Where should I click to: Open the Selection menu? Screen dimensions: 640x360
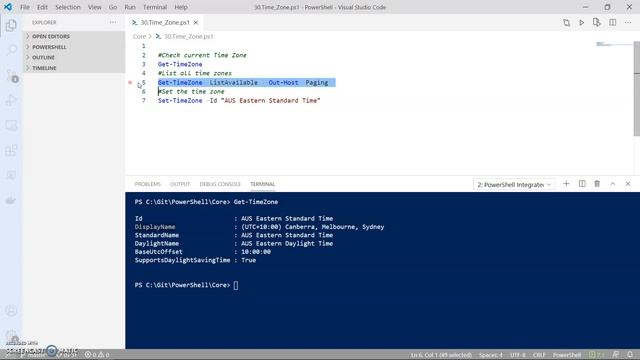68,7
